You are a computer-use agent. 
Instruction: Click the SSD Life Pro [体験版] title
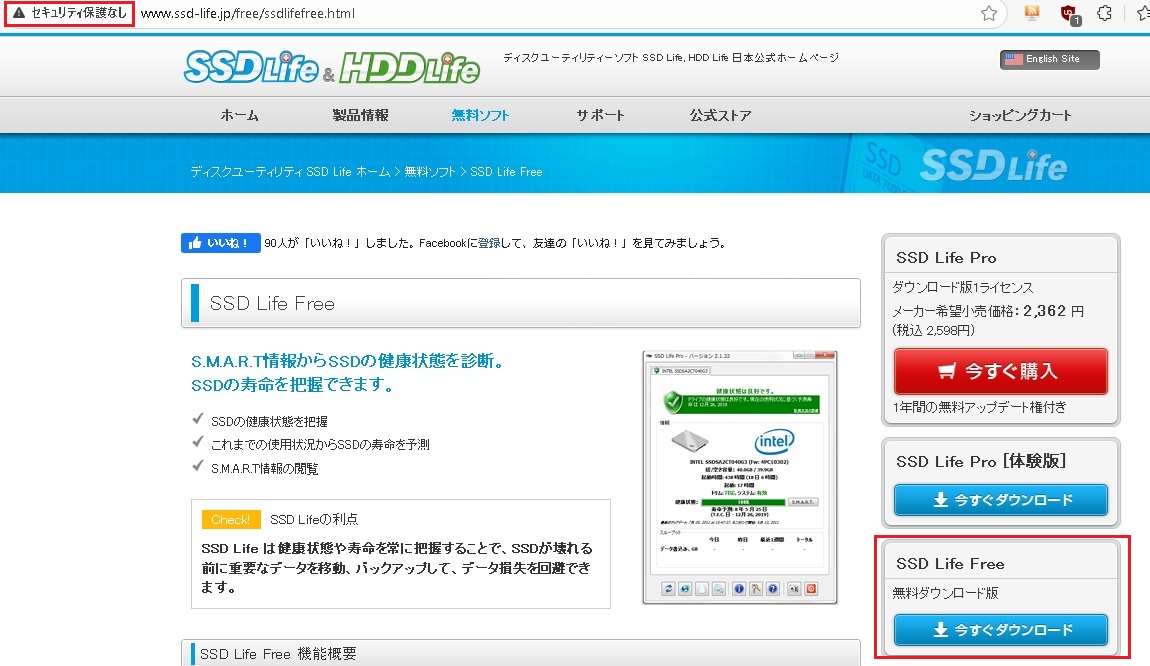pyautogui.click(x=981, y=461)
